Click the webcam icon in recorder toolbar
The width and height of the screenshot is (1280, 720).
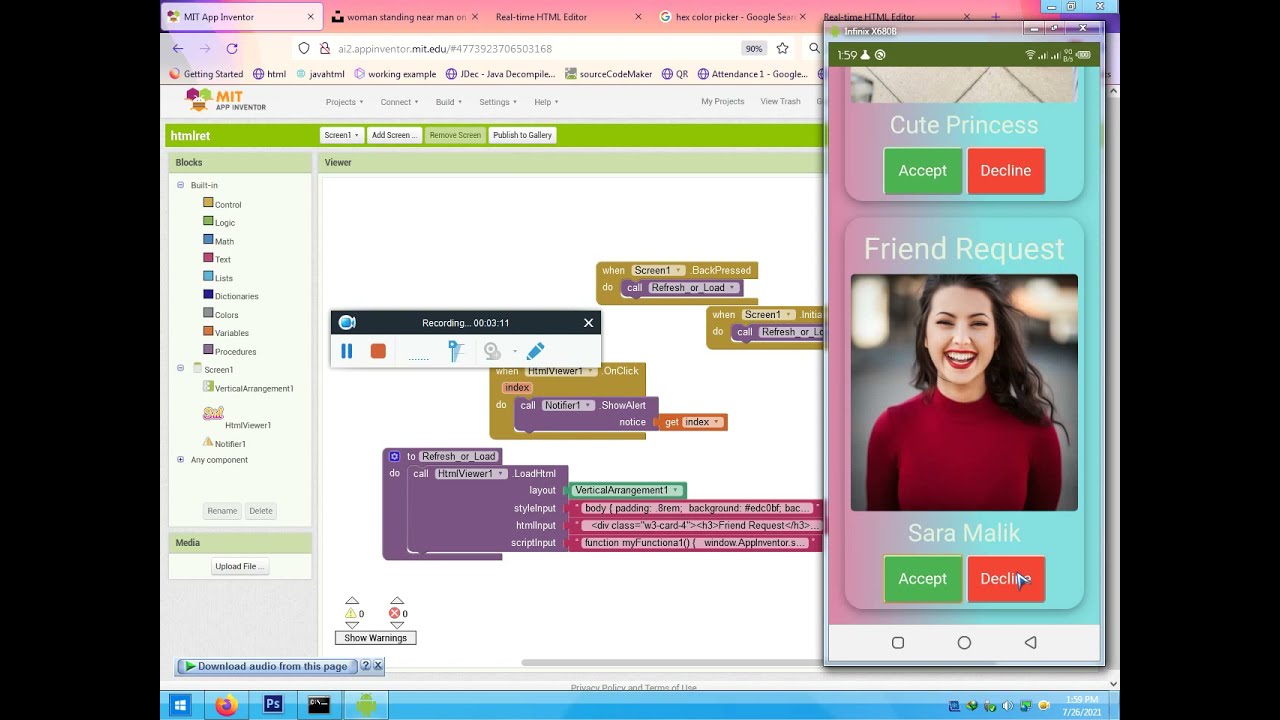point(492,351)
